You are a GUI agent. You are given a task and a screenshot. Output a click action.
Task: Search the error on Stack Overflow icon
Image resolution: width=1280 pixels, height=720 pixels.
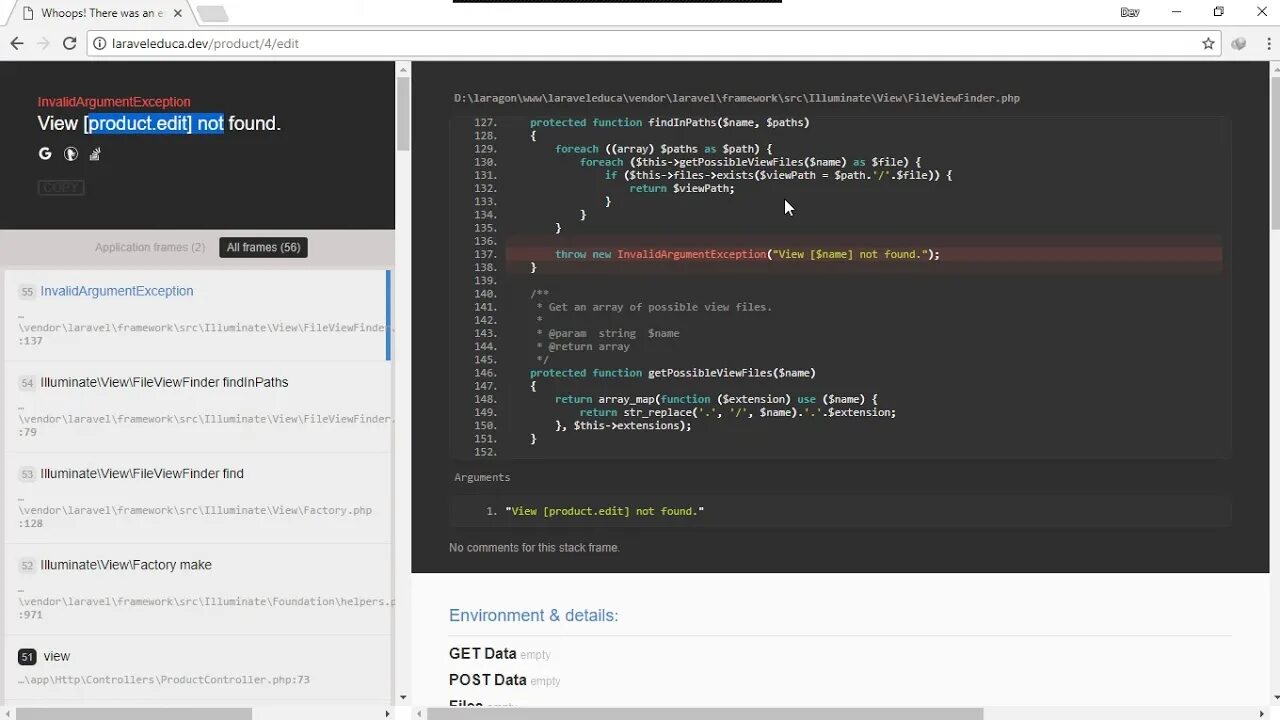point(96,154)
